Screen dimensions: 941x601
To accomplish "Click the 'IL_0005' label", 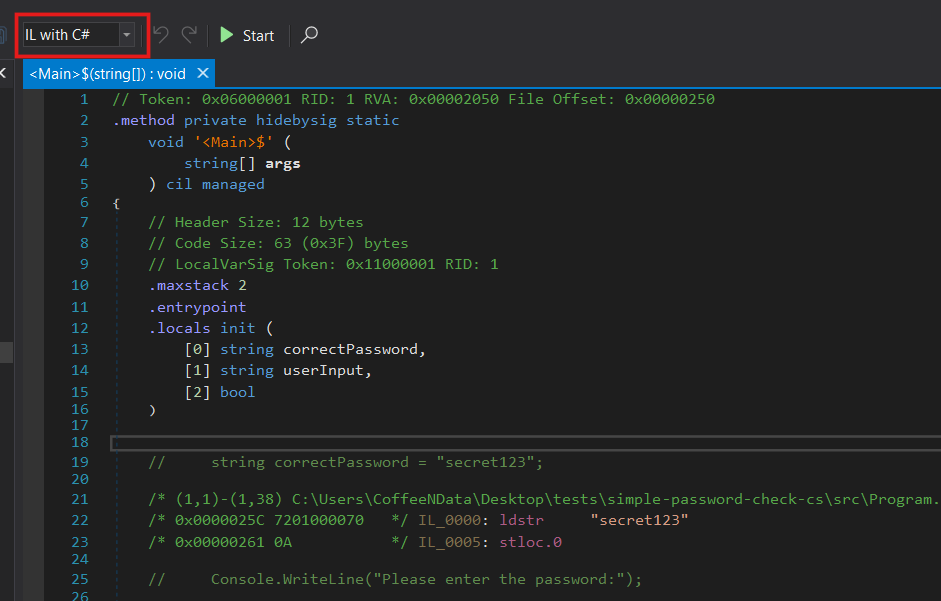I will 449,542.
